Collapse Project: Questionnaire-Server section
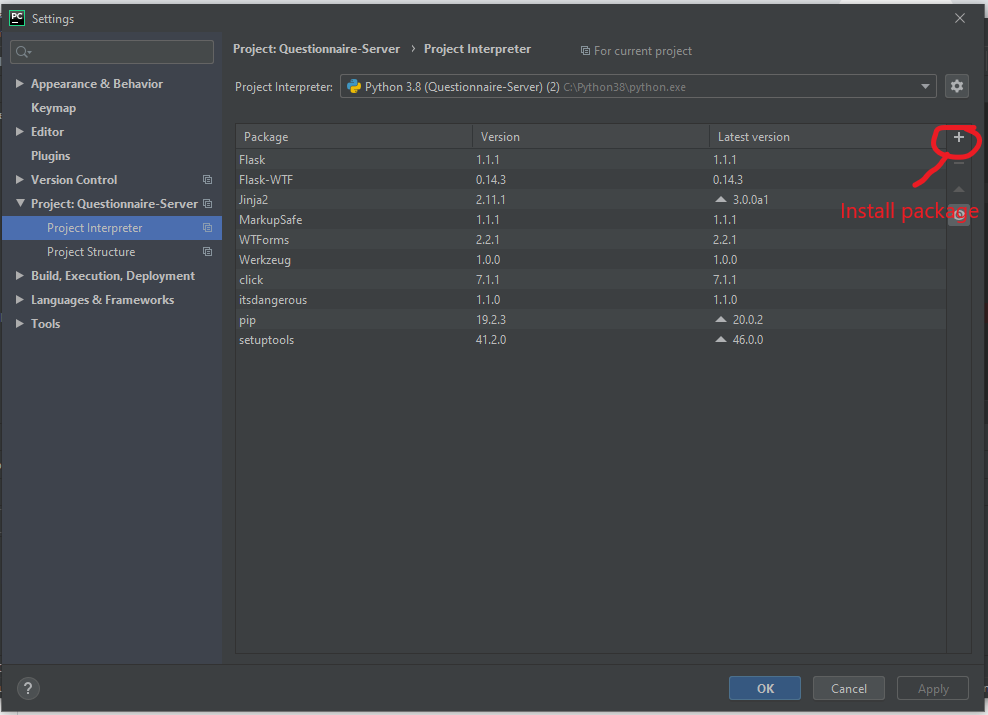This screenshot has width=988, height=715. (x=20, y=203)
